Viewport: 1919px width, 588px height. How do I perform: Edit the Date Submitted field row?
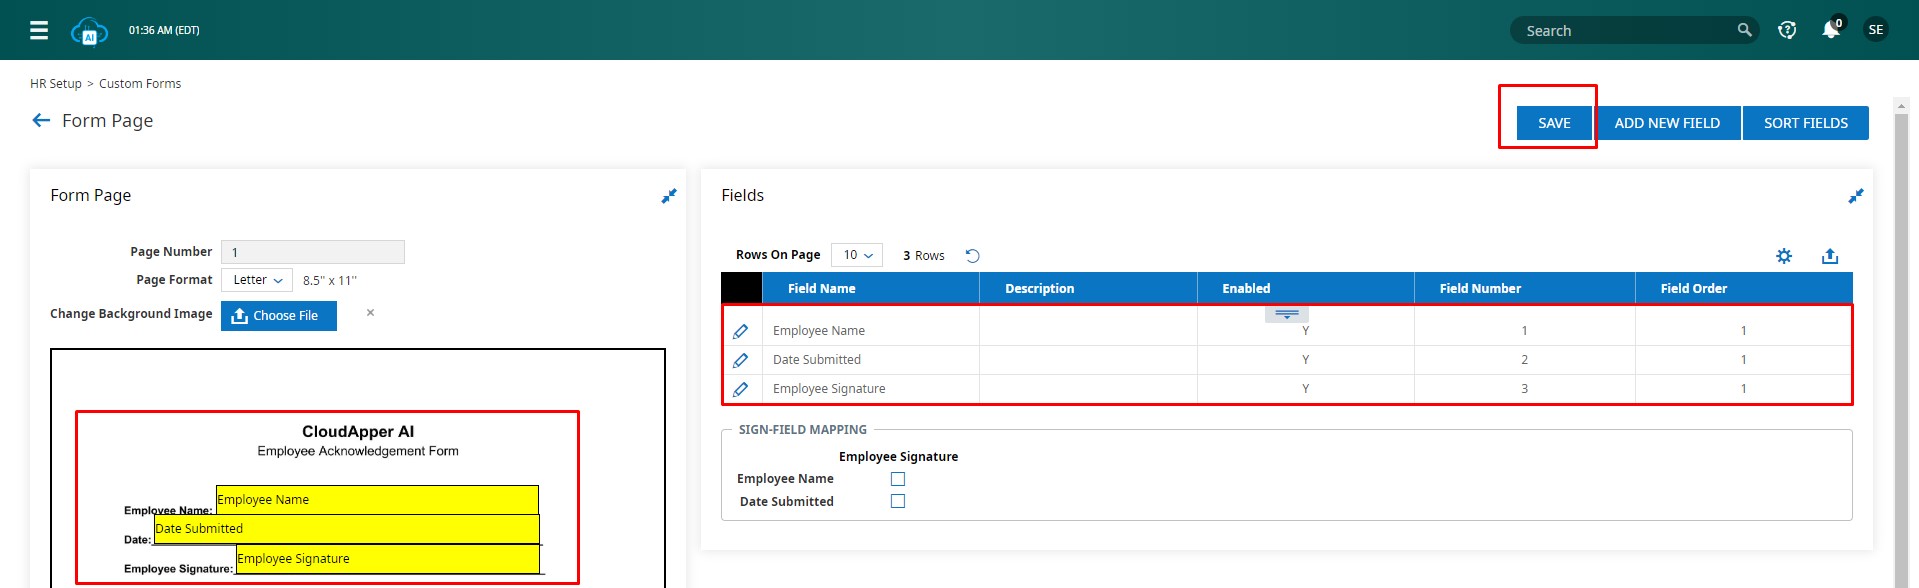pyautogui.click(x=741, y=360)
